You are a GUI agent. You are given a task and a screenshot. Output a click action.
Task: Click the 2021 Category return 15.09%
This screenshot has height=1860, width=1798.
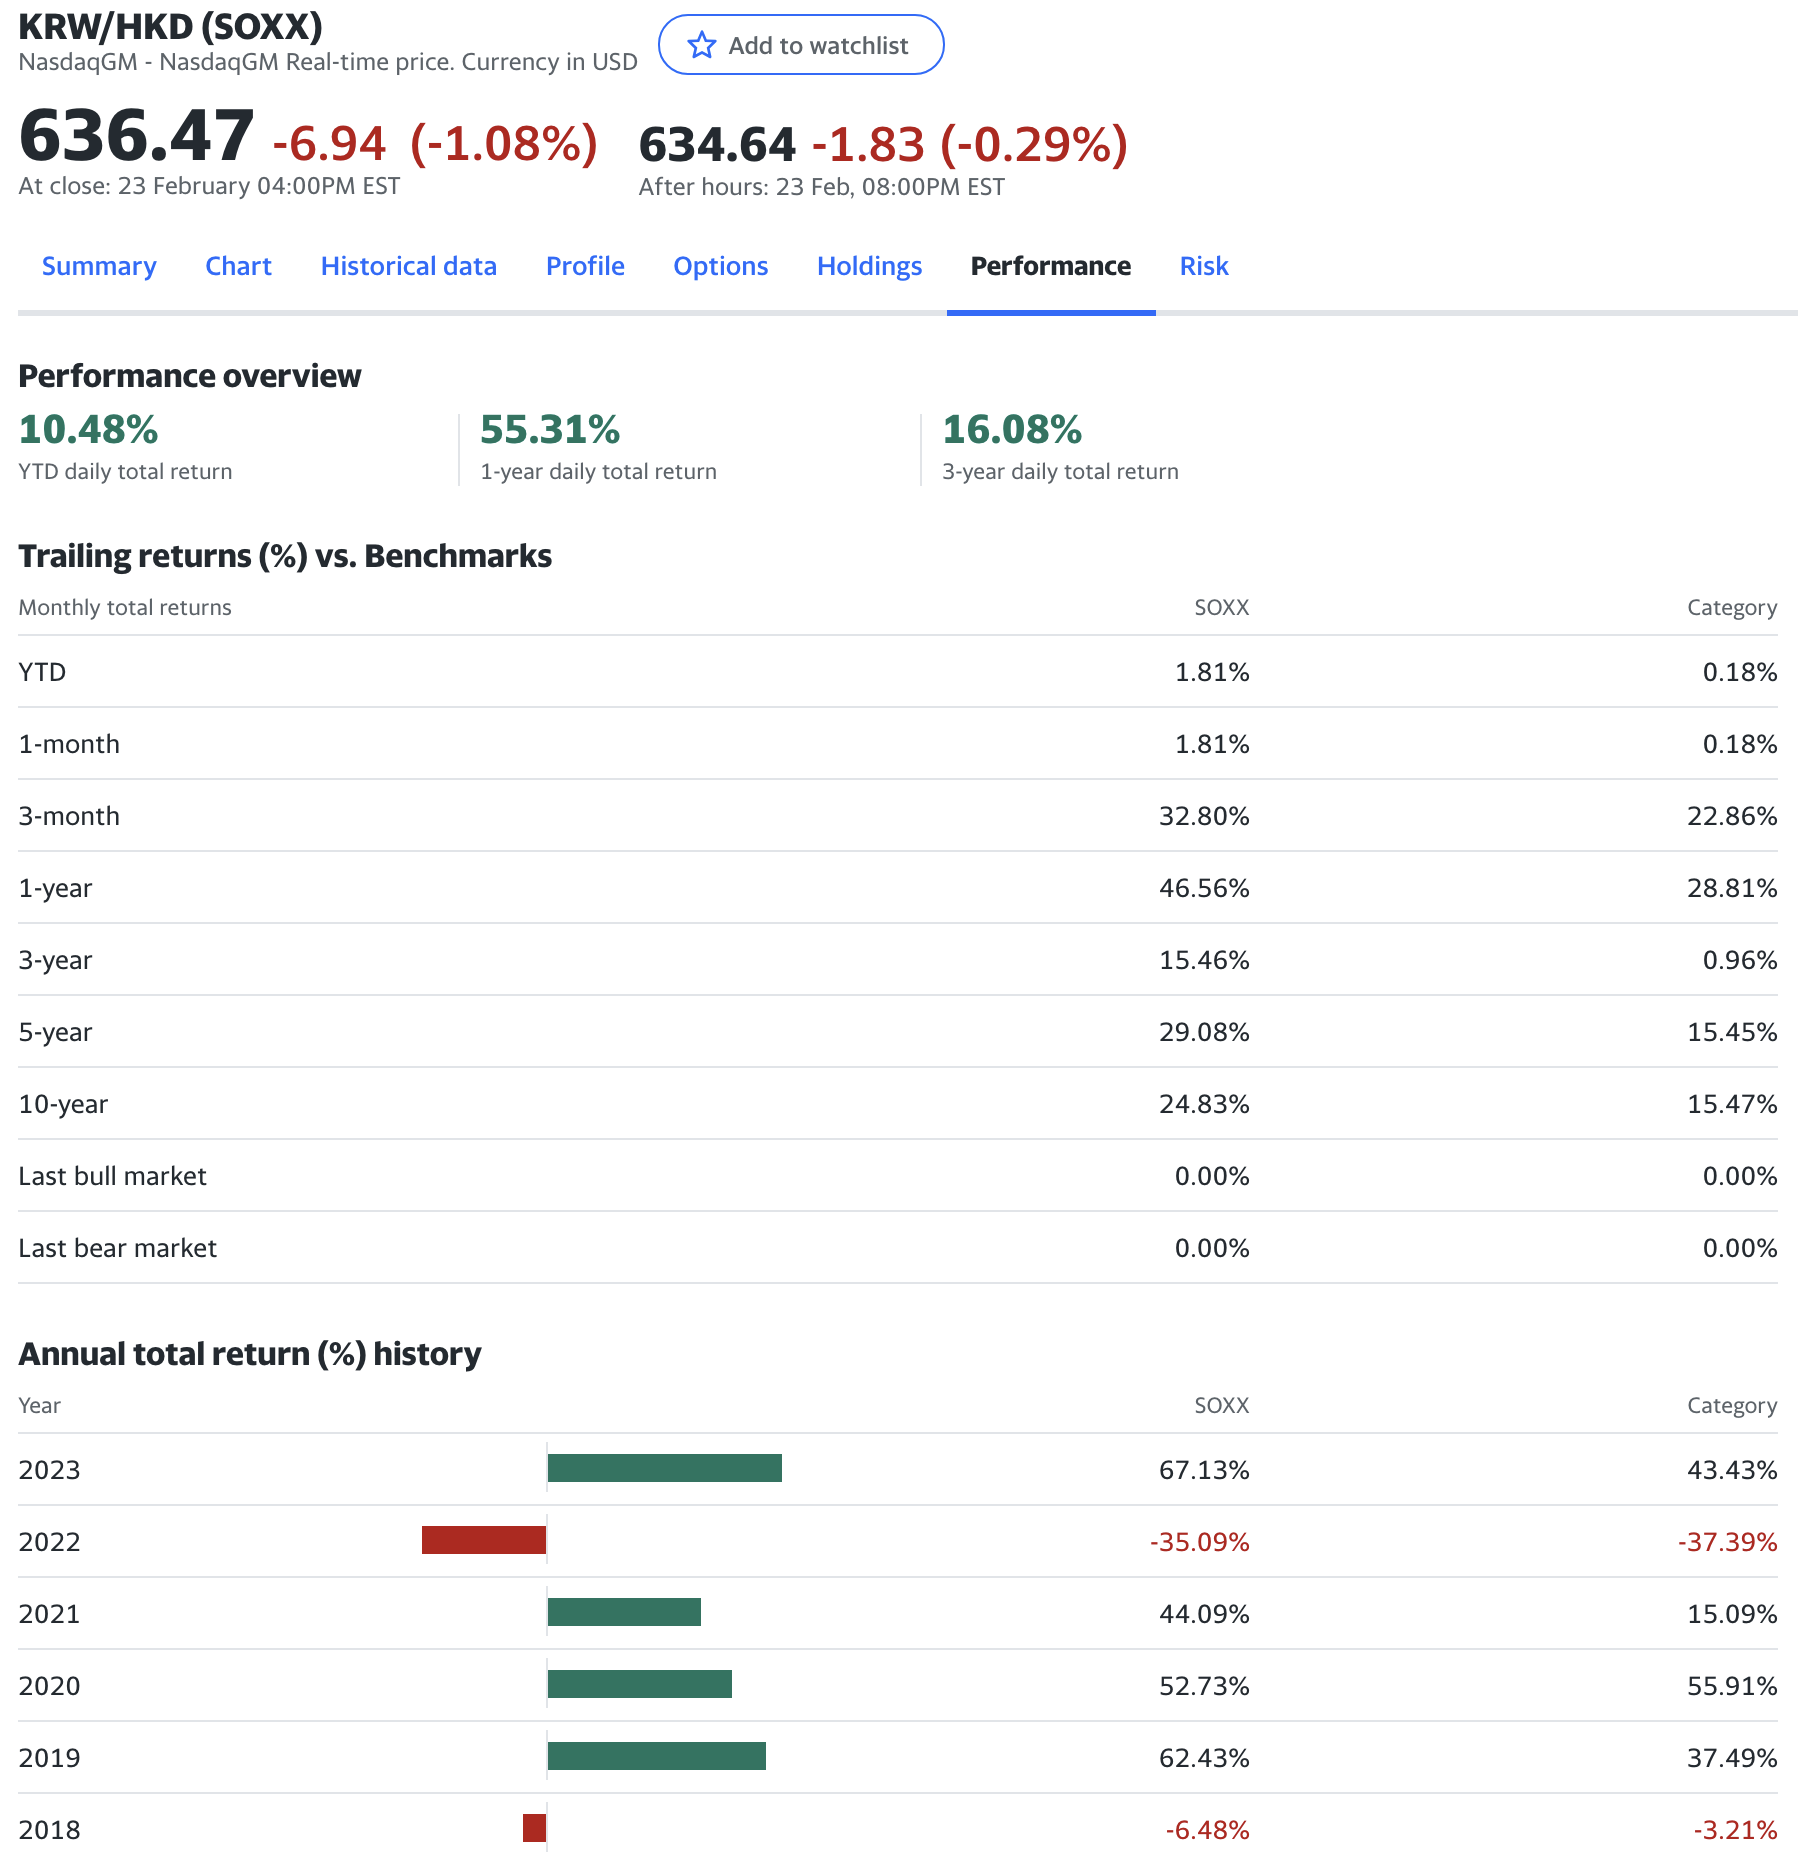pos(1732,1614)
